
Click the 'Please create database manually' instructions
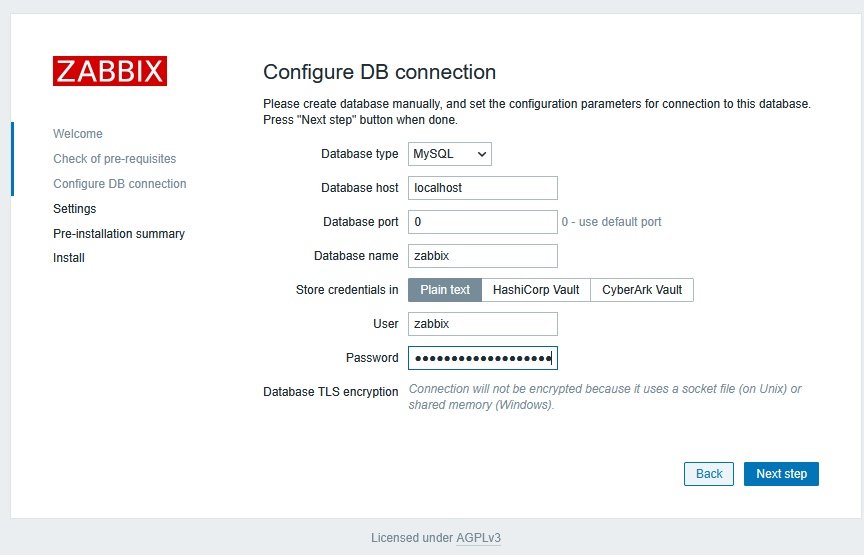coord(537,112)
